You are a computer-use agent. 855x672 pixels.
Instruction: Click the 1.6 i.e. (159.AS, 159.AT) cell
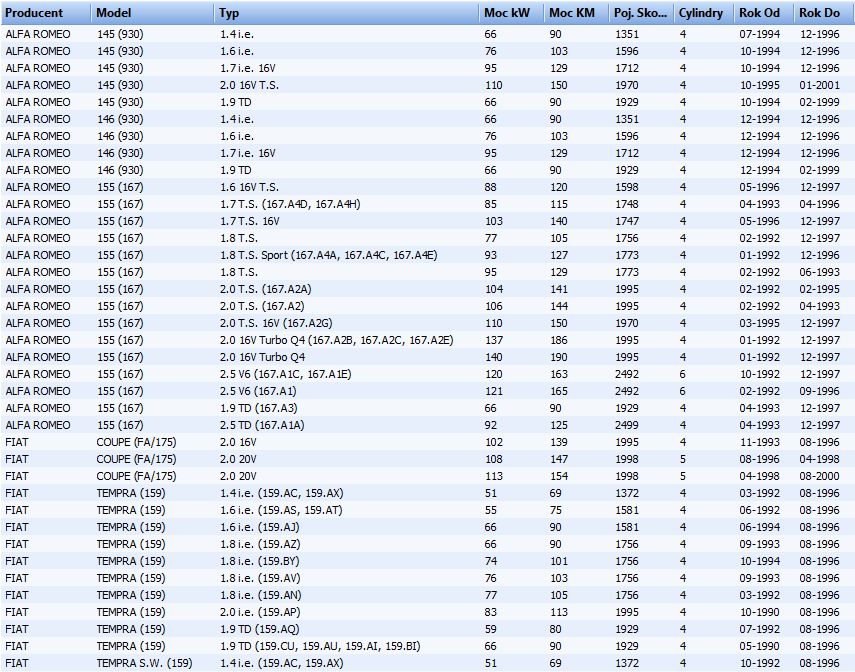pyautogui.click(x=281, y=510)
